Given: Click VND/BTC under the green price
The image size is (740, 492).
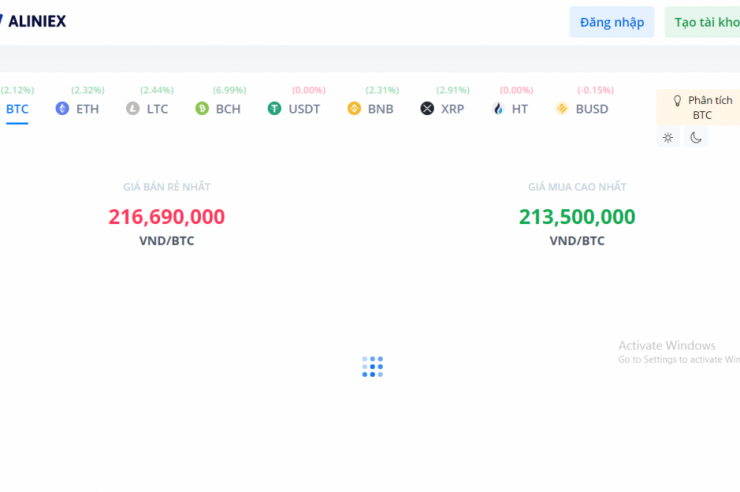Looking at the screenshot, I should click(x=577, y=241).
